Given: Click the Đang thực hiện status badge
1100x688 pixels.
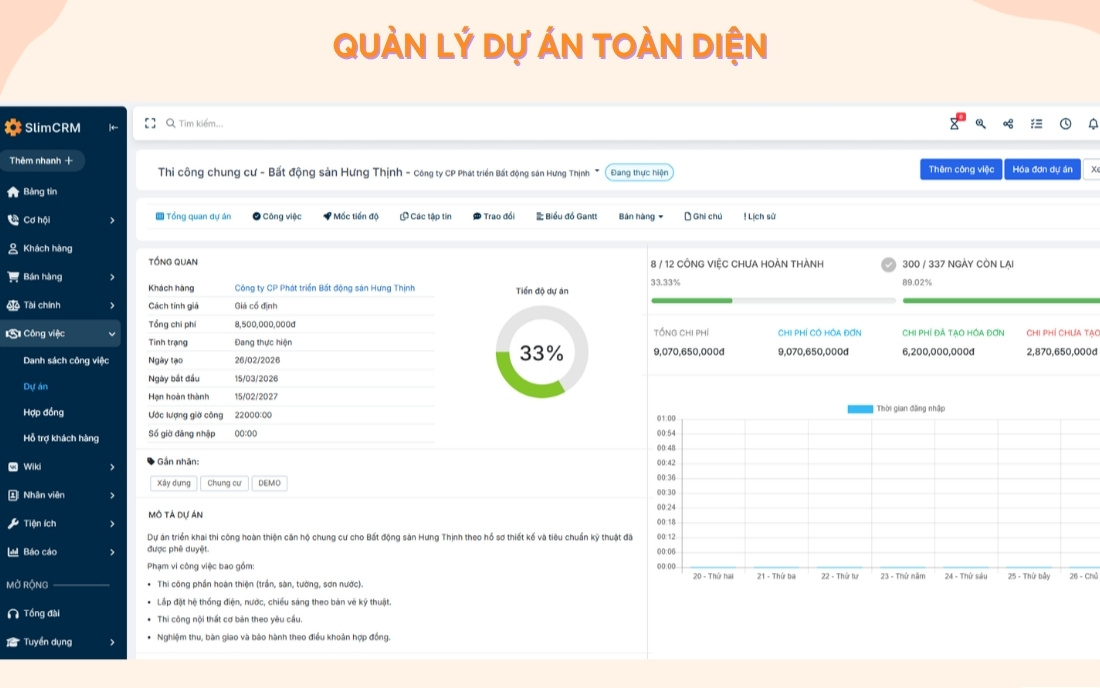Looking at the screenshot, I should pos(639,173).
